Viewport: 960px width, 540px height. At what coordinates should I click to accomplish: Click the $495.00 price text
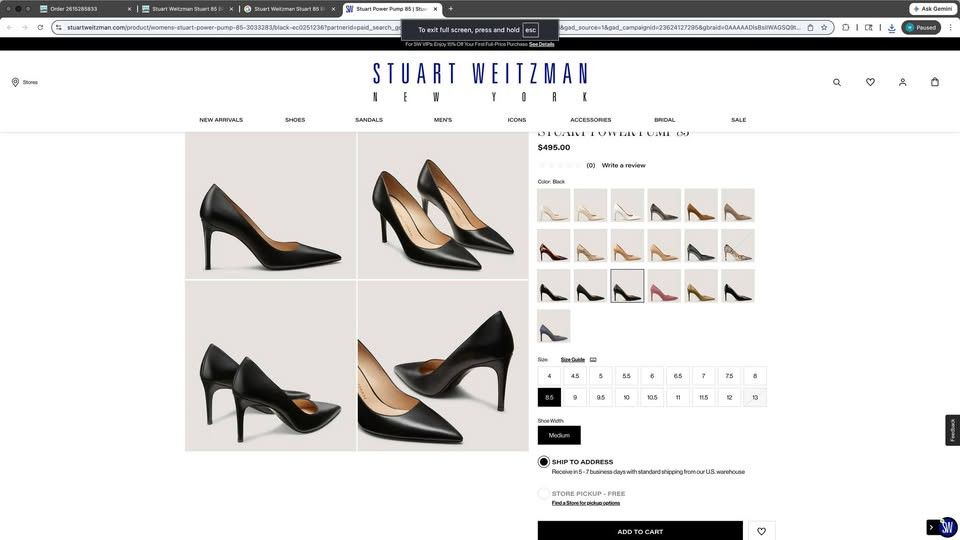553,148
